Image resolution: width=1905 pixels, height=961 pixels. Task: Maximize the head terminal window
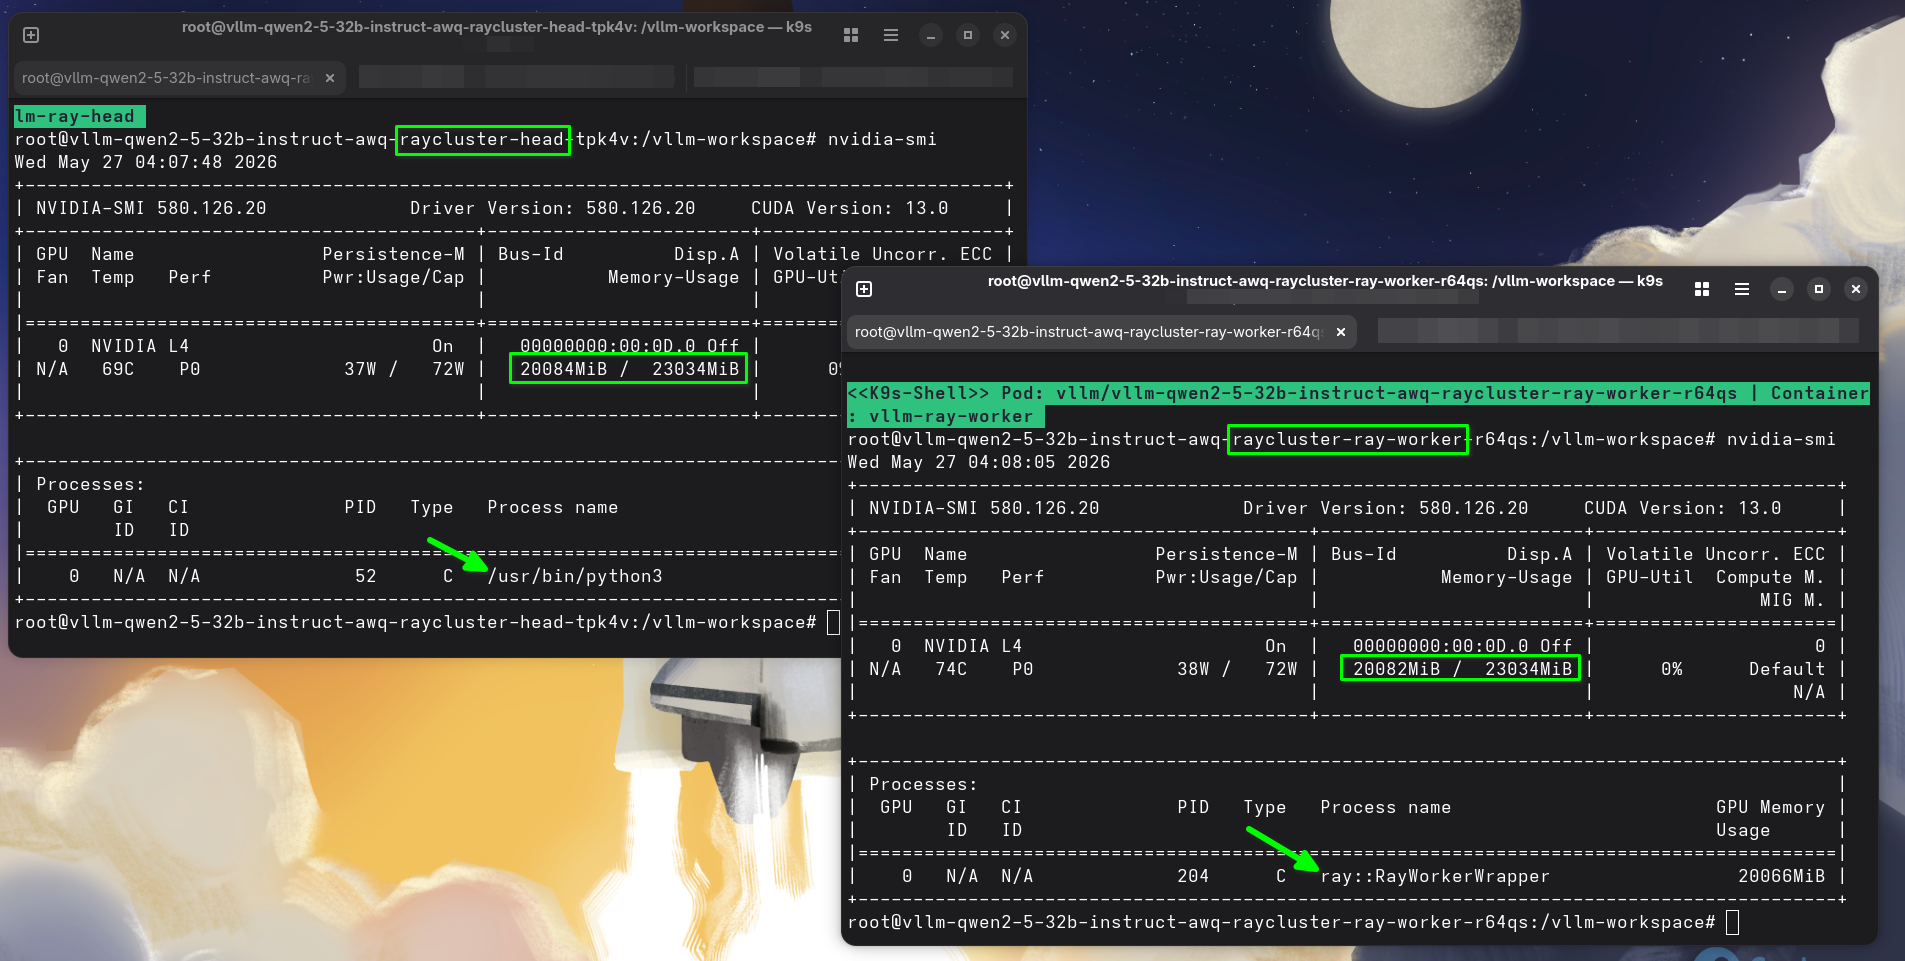968,35
